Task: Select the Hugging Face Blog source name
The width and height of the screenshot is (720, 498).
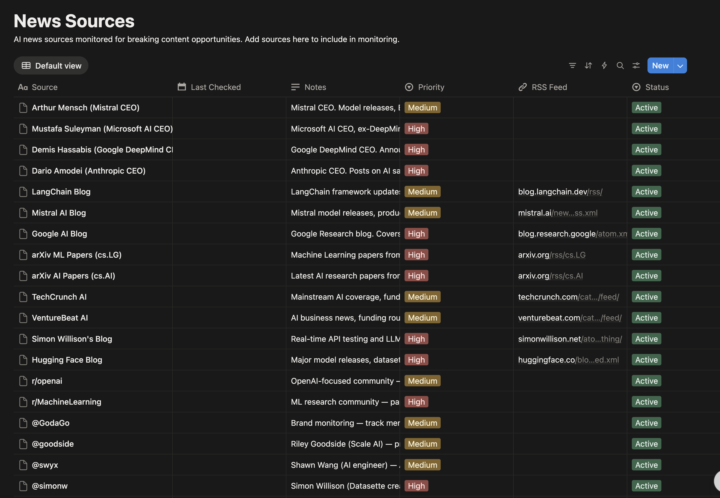Action: 67,360
